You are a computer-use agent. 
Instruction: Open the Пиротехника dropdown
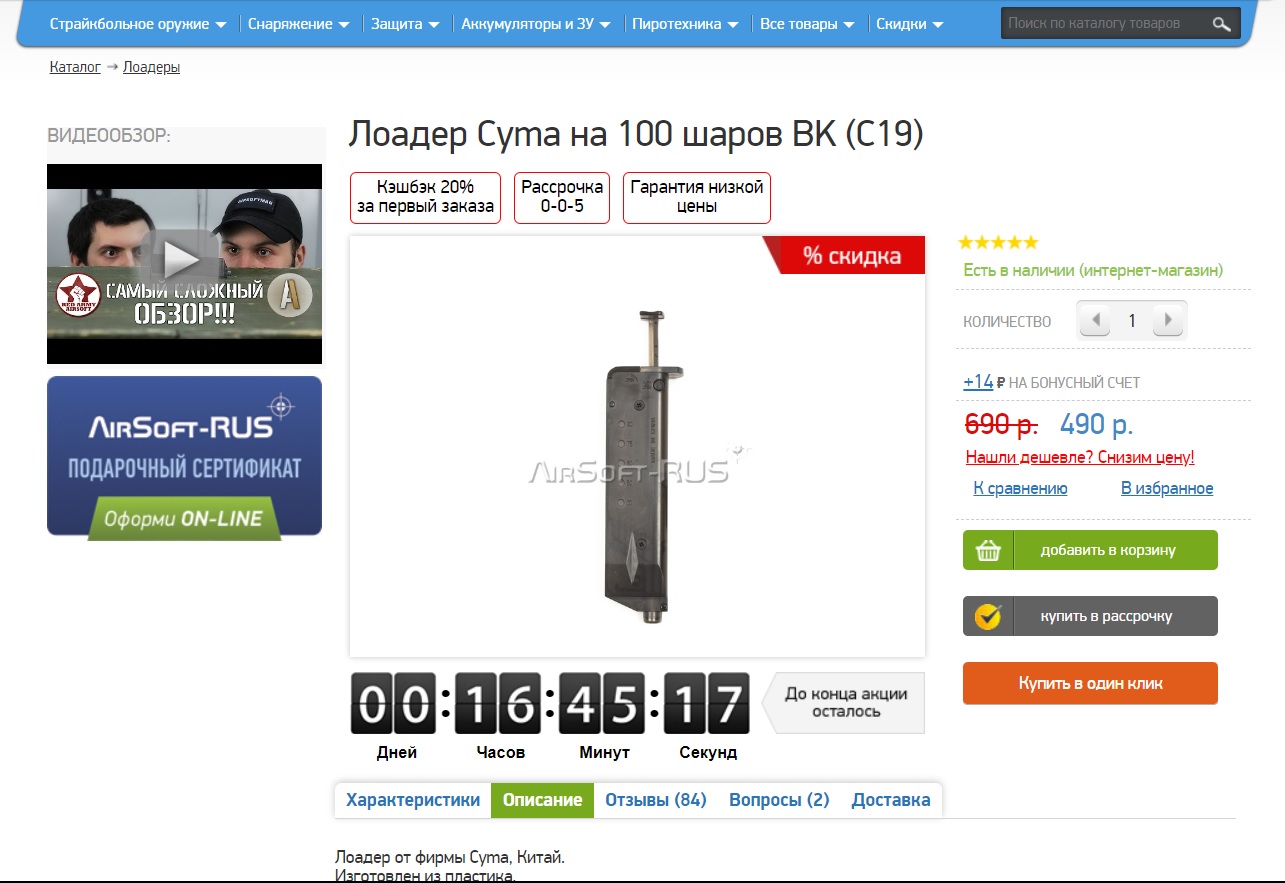coord(685,24)
